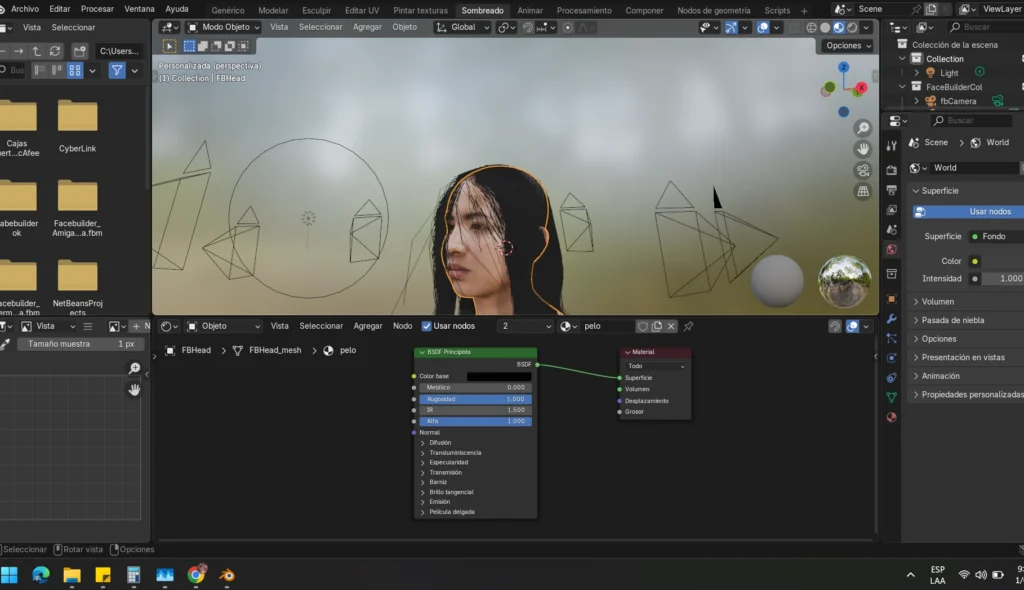Click the viewport zoom magnifier icon
Image resolution: width=1024 pixels, height=590 pixels.
pos(861,128)
